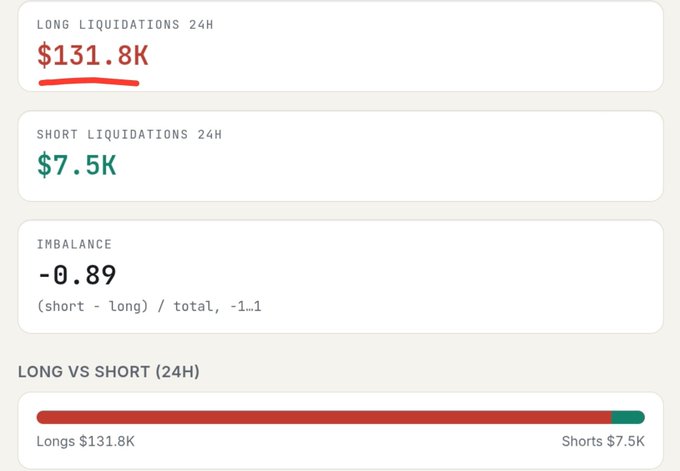Click the "(short - long)" formula text

point(92,306)
